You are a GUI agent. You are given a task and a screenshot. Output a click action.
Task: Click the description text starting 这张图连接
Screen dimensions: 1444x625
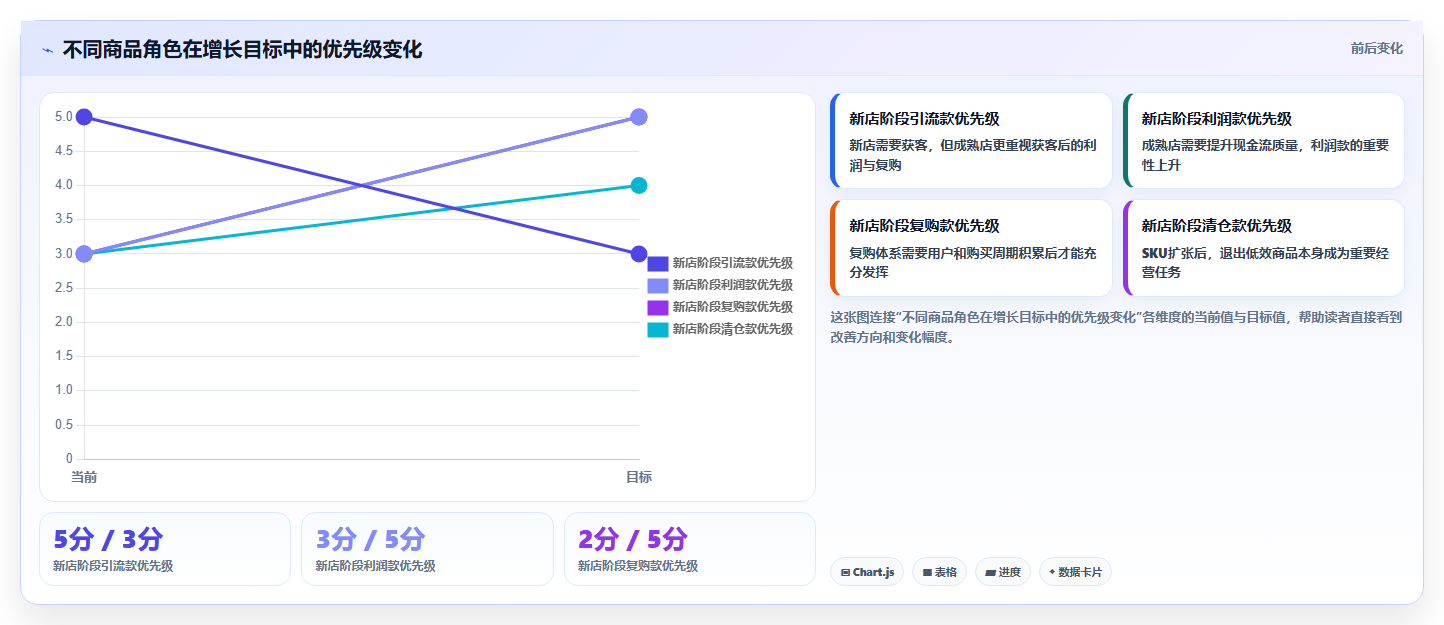point(1116,327)
